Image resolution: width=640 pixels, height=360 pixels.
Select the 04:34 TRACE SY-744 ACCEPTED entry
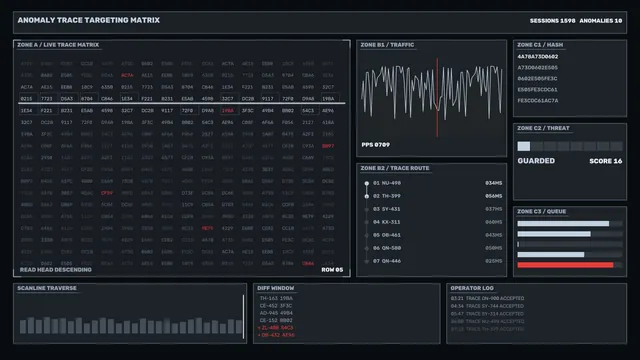[x=487, y=306]
